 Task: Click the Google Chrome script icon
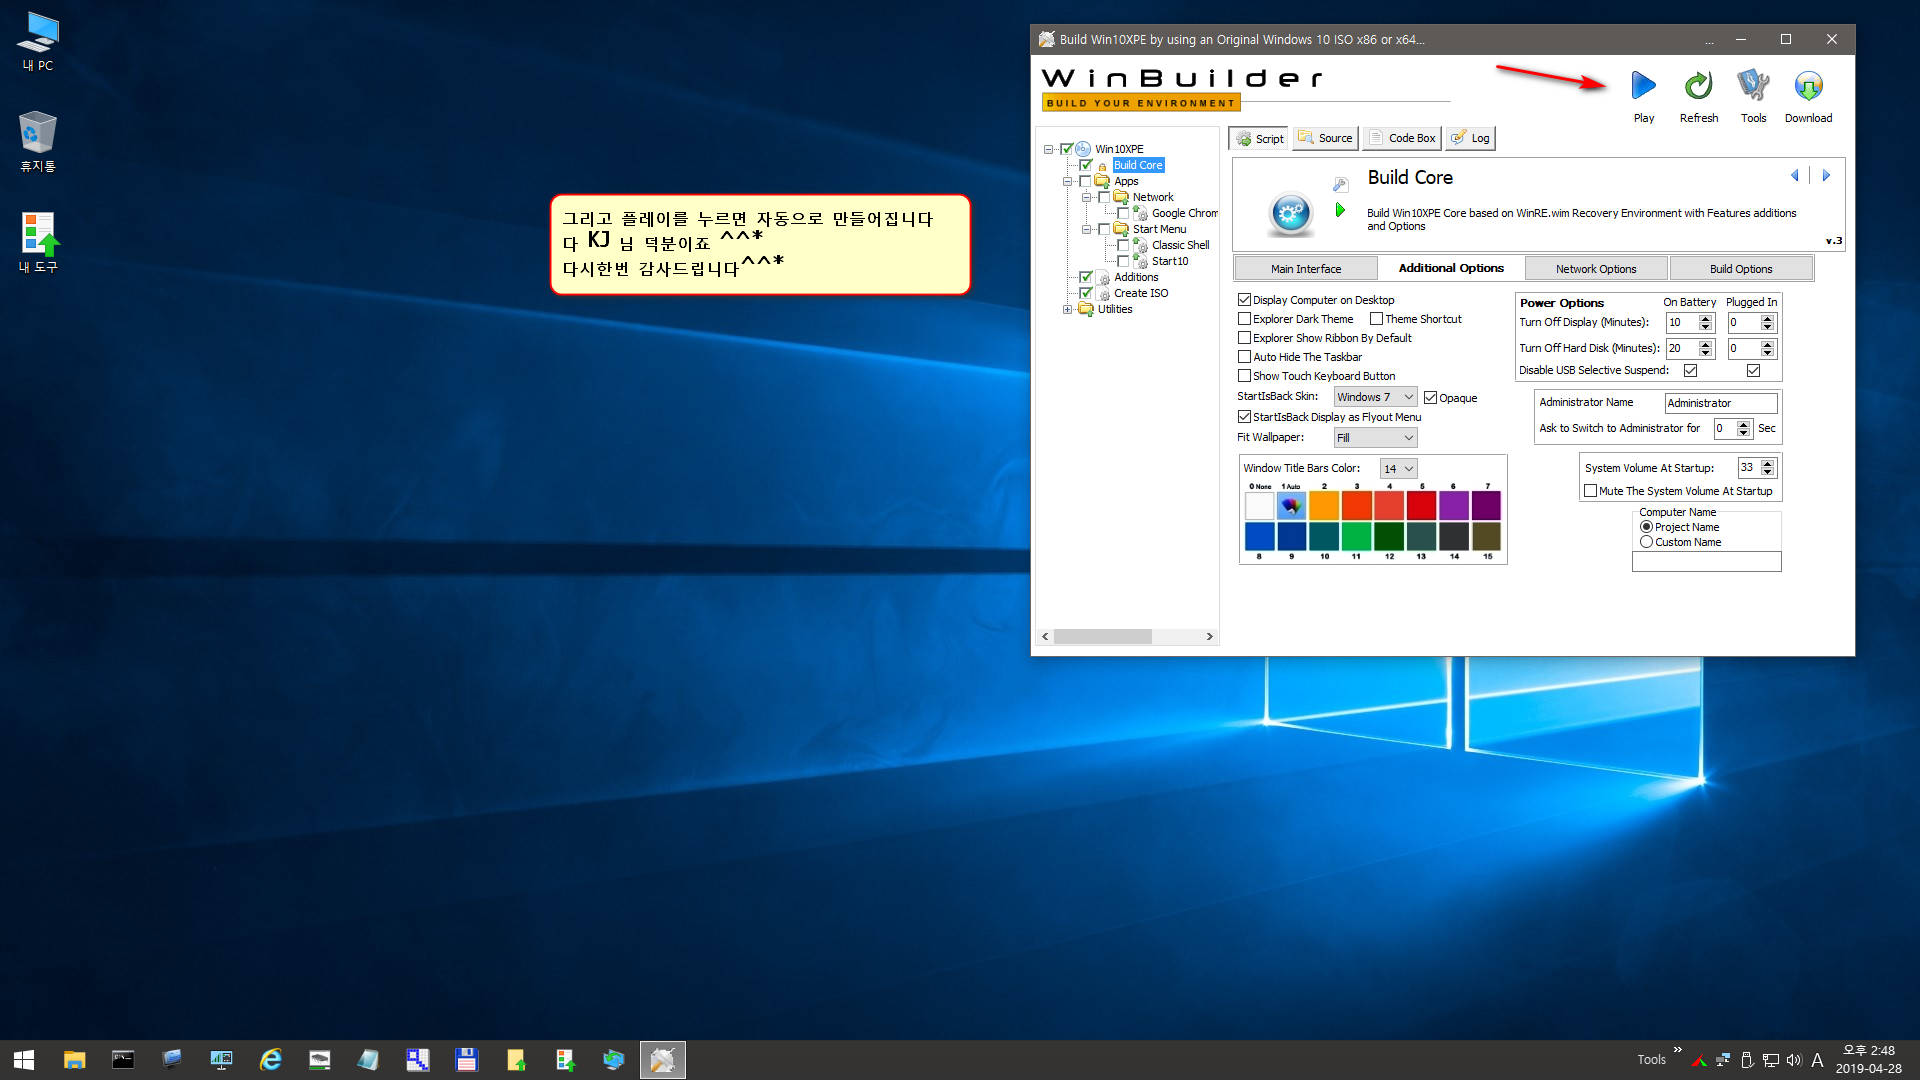(x=1140, y=213)
